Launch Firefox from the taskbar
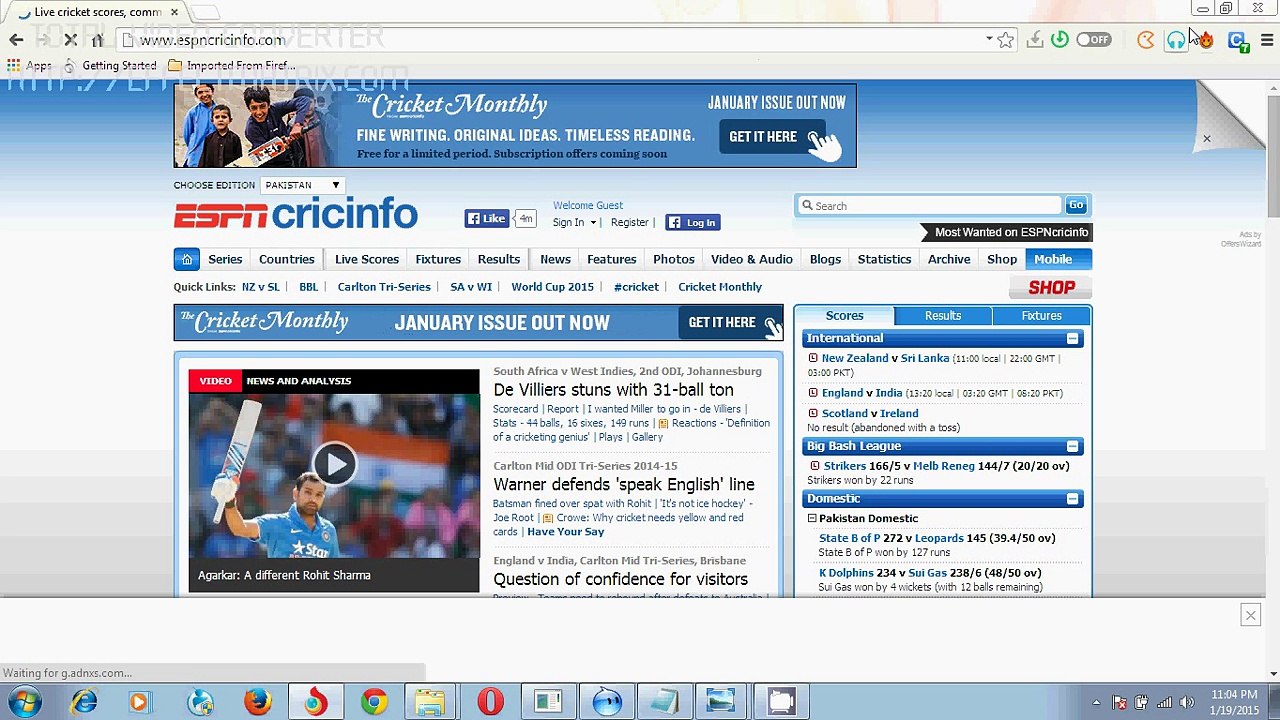This screenshot has width=1280, height=720. 258,702
